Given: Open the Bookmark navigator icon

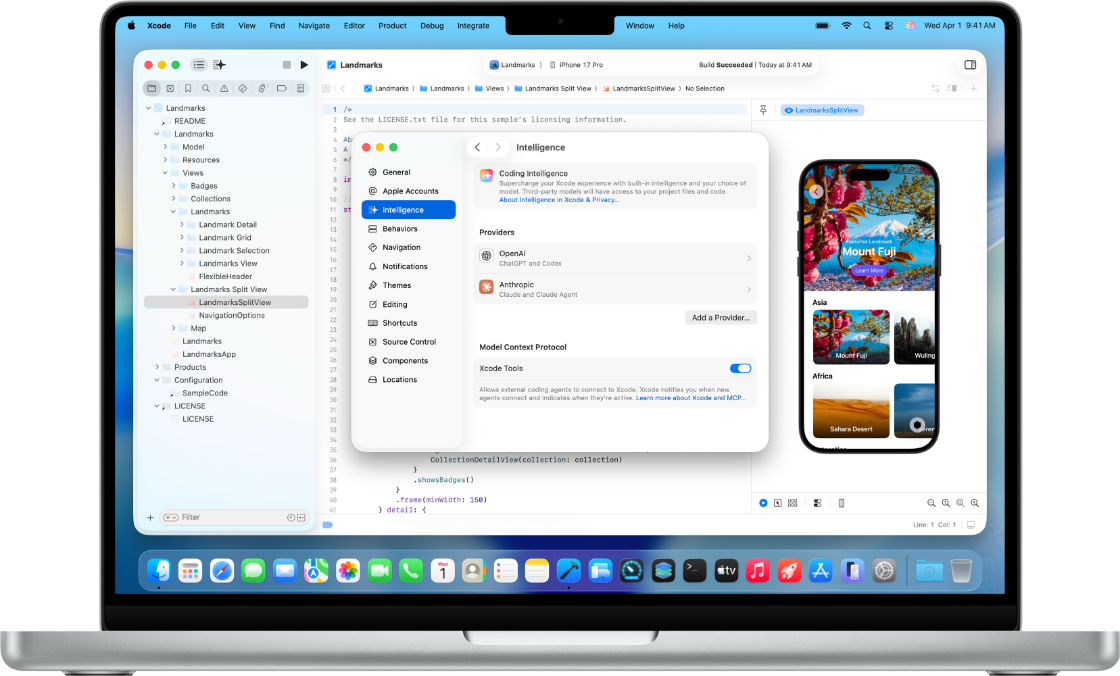Looking at the screenshot, I should (188, 88).
